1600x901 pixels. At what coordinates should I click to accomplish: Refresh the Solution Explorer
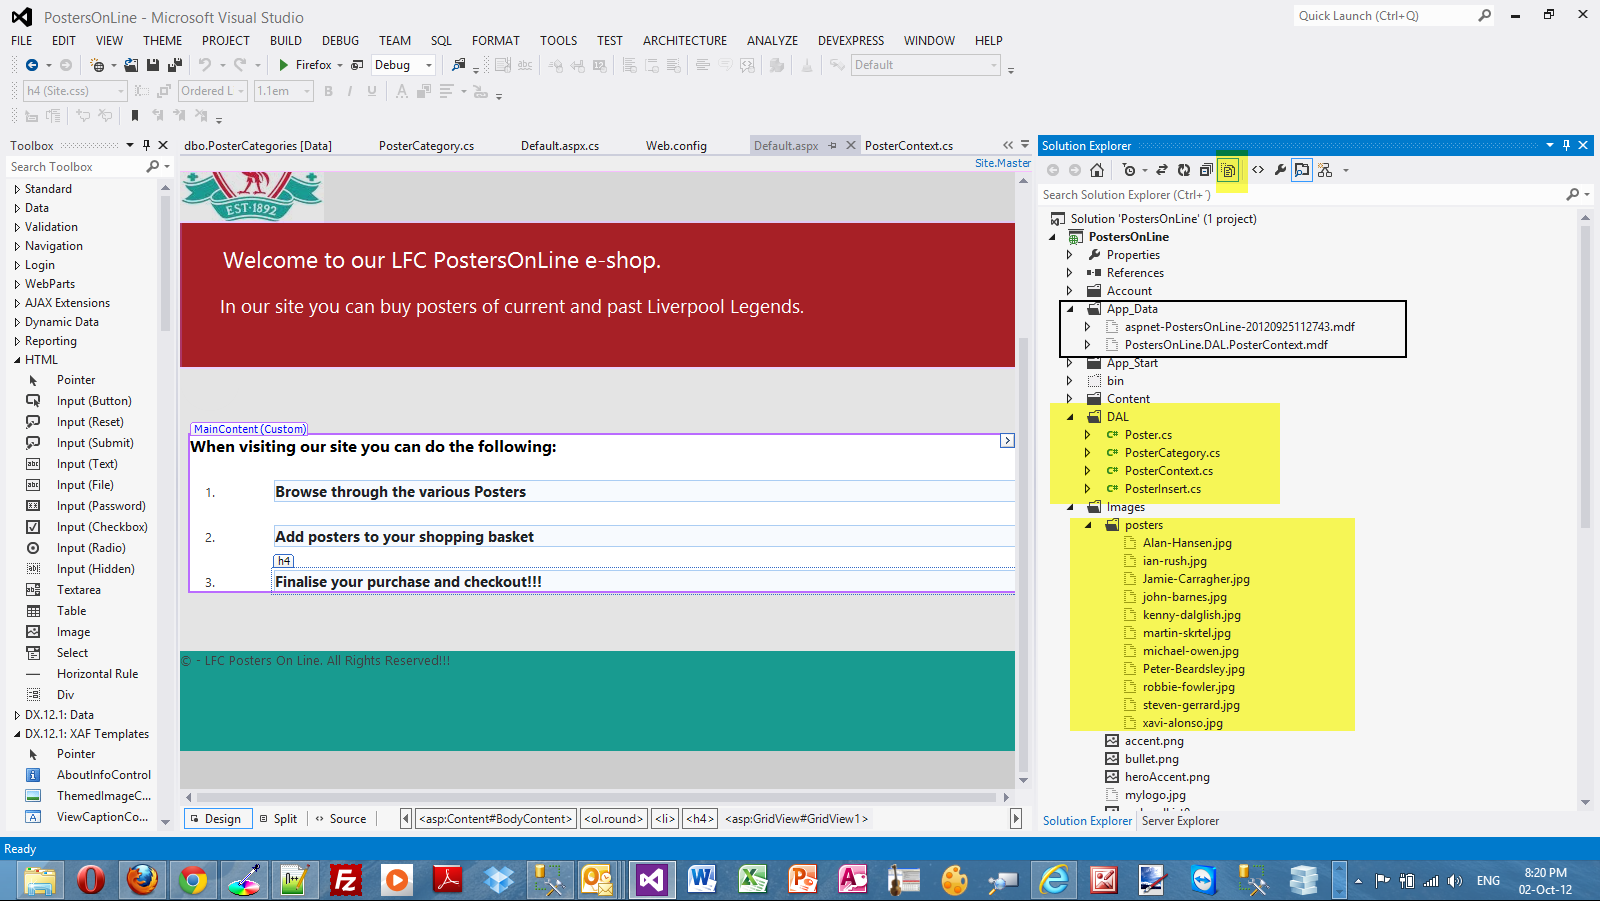pos(1184,170)
